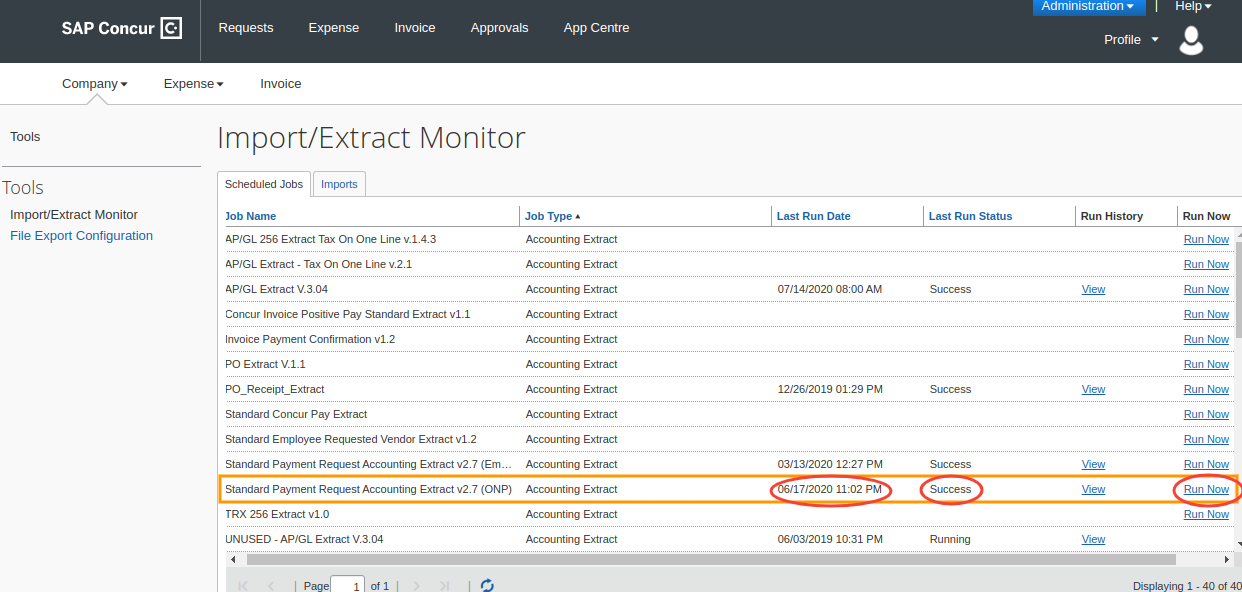This screenshot has width=1242, height=592.
Task: Run Now for AP/GL Extract - Tax On One Line v.2.1
Action: point(1206,264)
